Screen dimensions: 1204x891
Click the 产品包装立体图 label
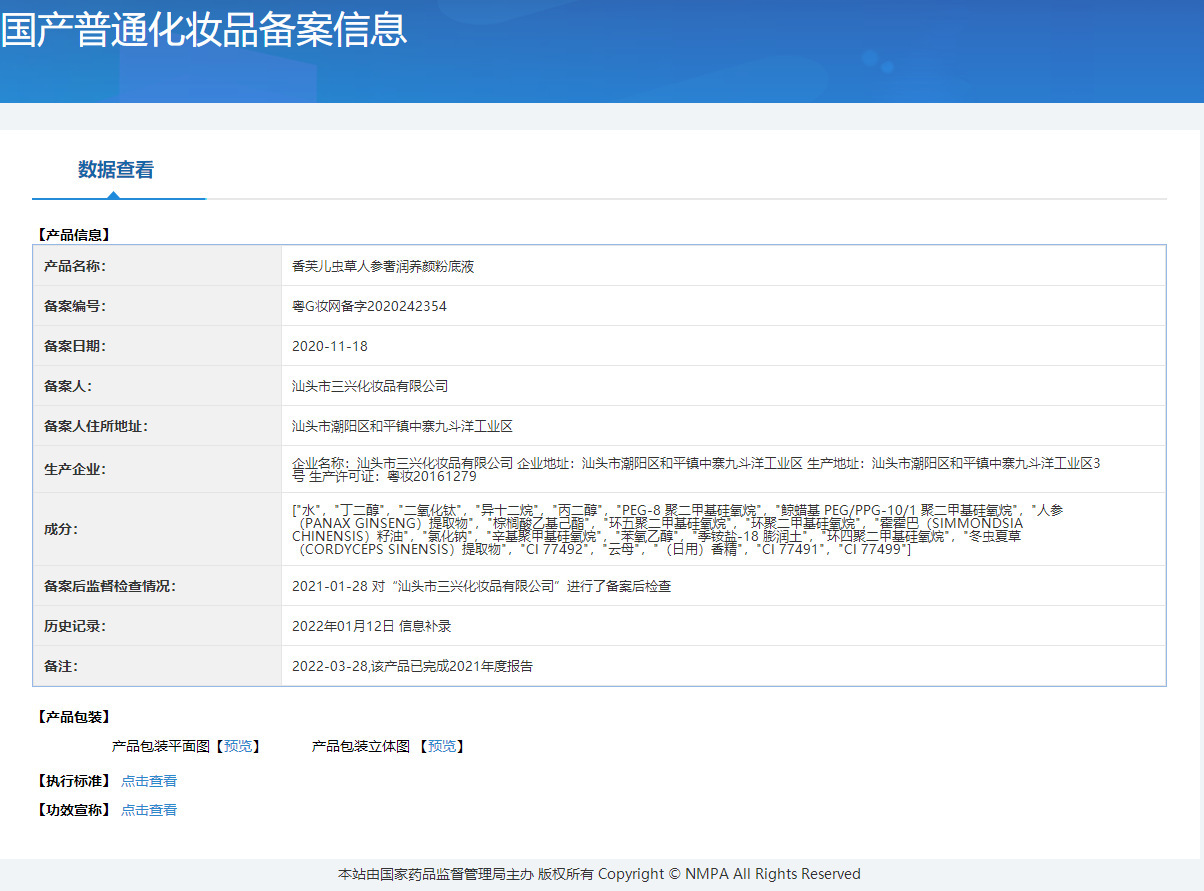point(361,746)
